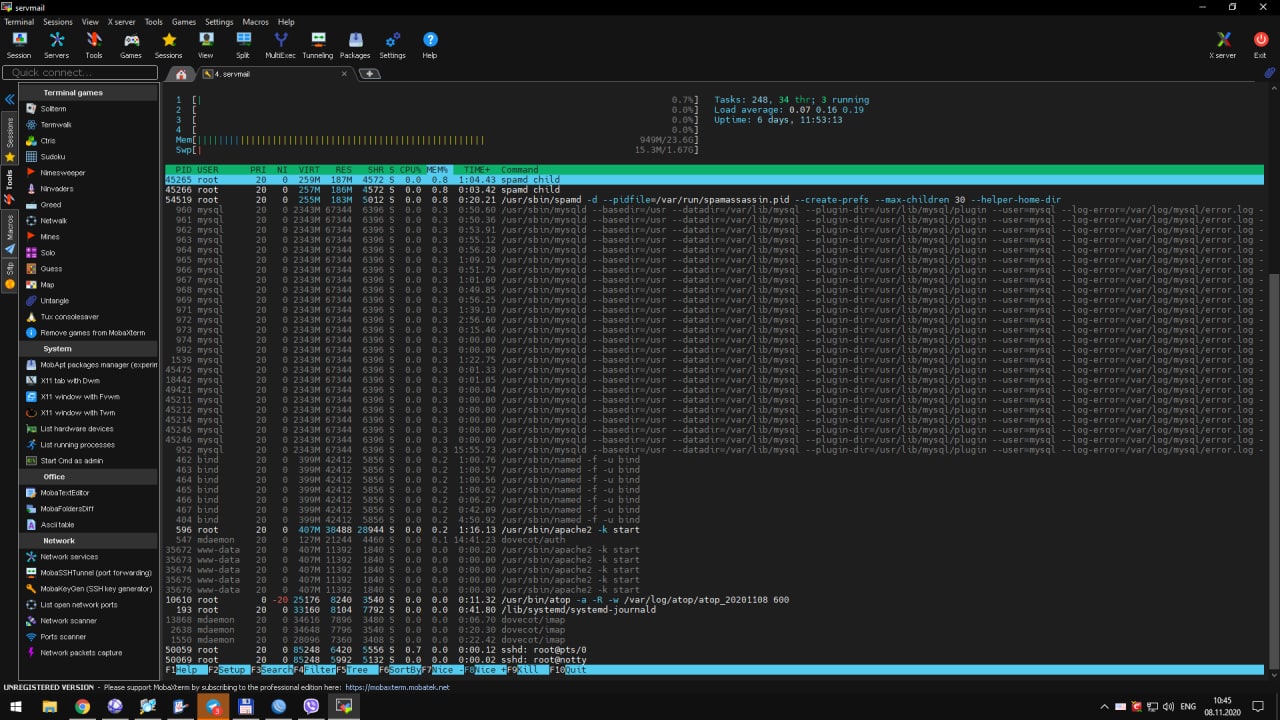Toggle the X server button
The width and height of the screenshot is (1280, 720).
coord(1223,45)
